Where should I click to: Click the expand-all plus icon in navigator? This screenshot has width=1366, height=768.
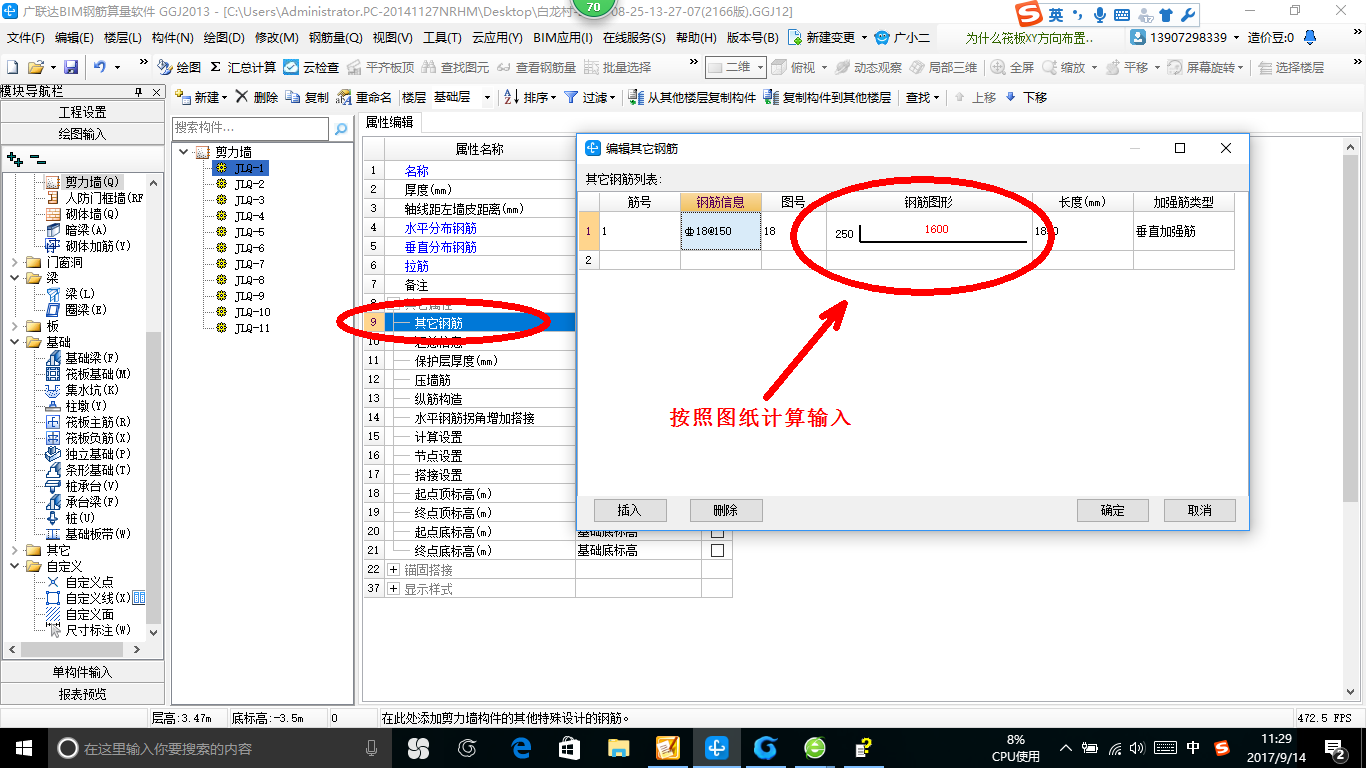14,158
